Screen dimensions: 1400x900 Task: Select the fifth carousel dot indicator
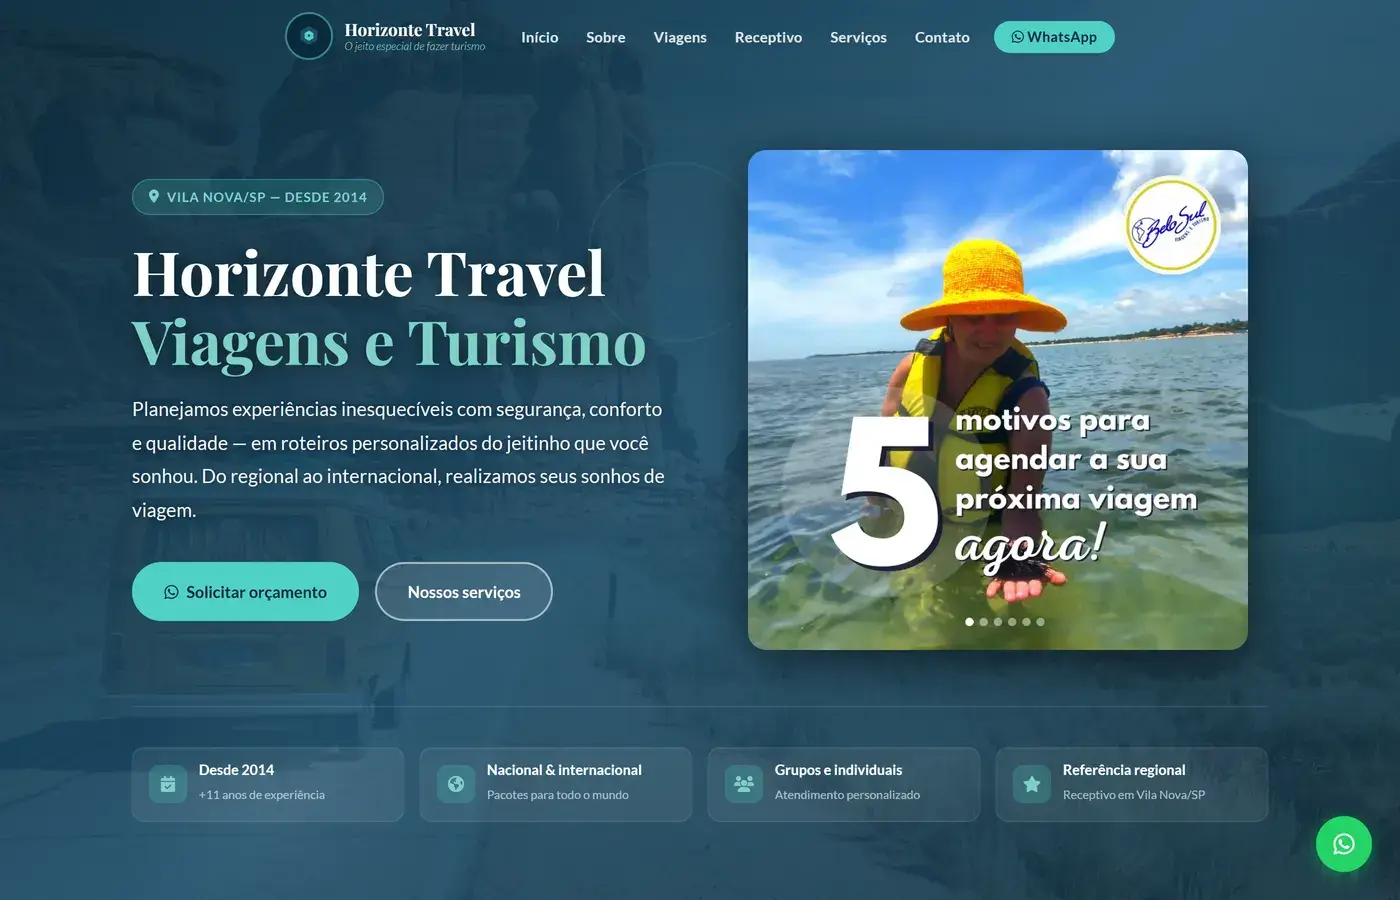click(x=1026, y=622)
